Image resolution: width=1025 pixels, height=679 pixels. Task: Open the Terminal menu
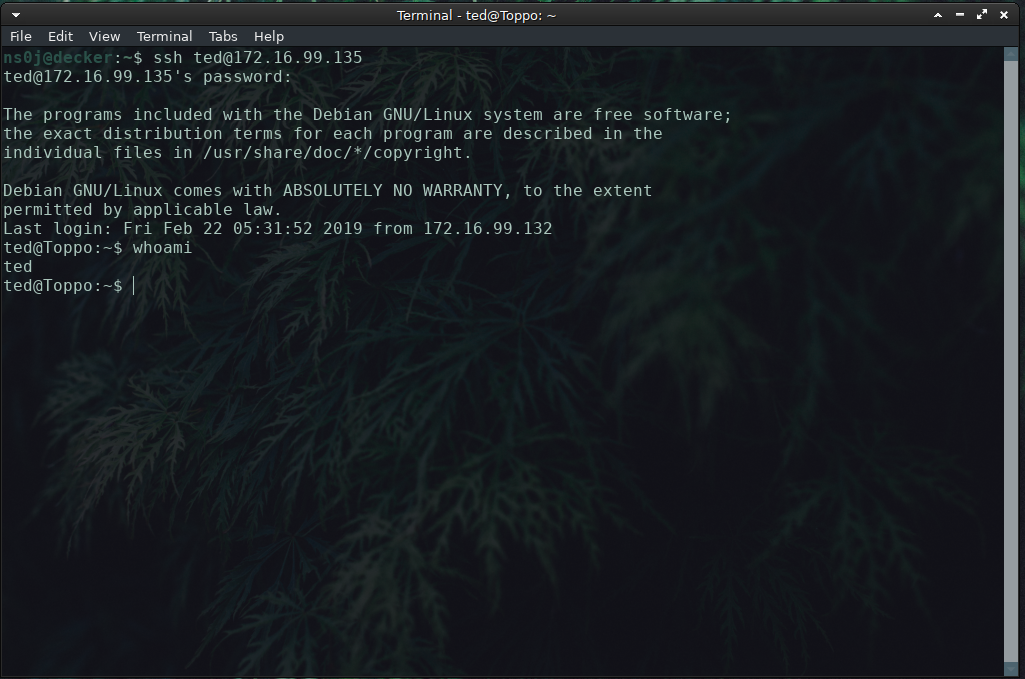[164, 37]
